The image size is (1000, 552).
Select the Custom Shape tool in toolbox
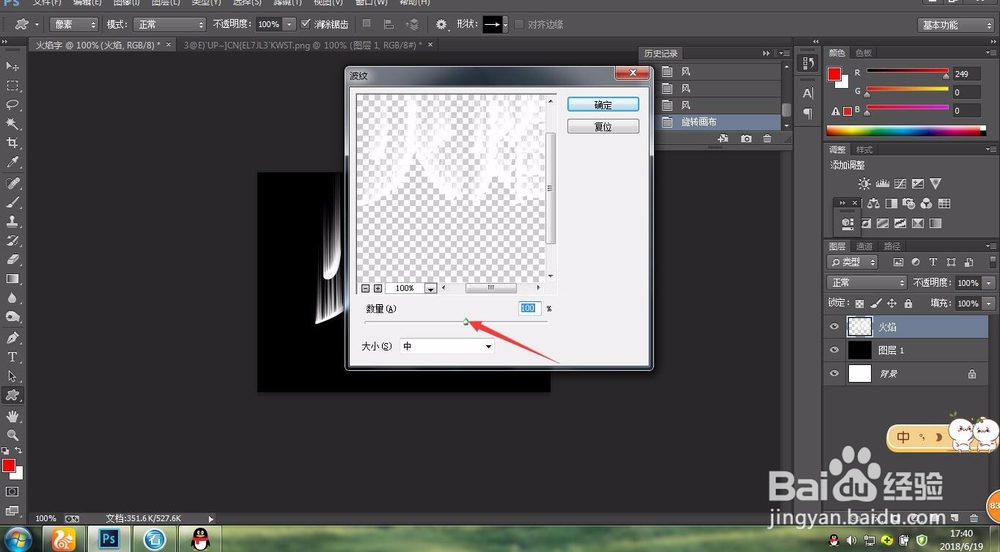[12, 395]
